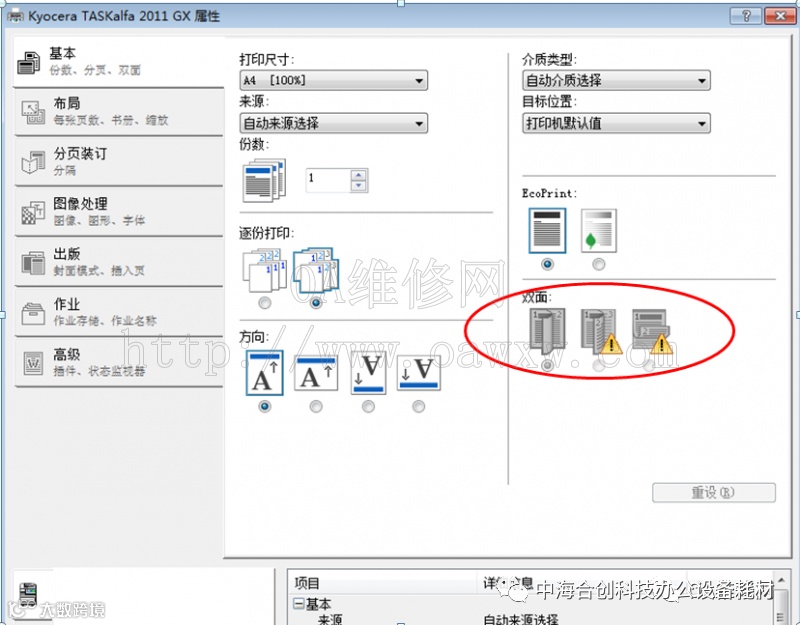Click the 份数 copies number field
800x625 pixels.
pyautogui.click(x=328, y=180)
